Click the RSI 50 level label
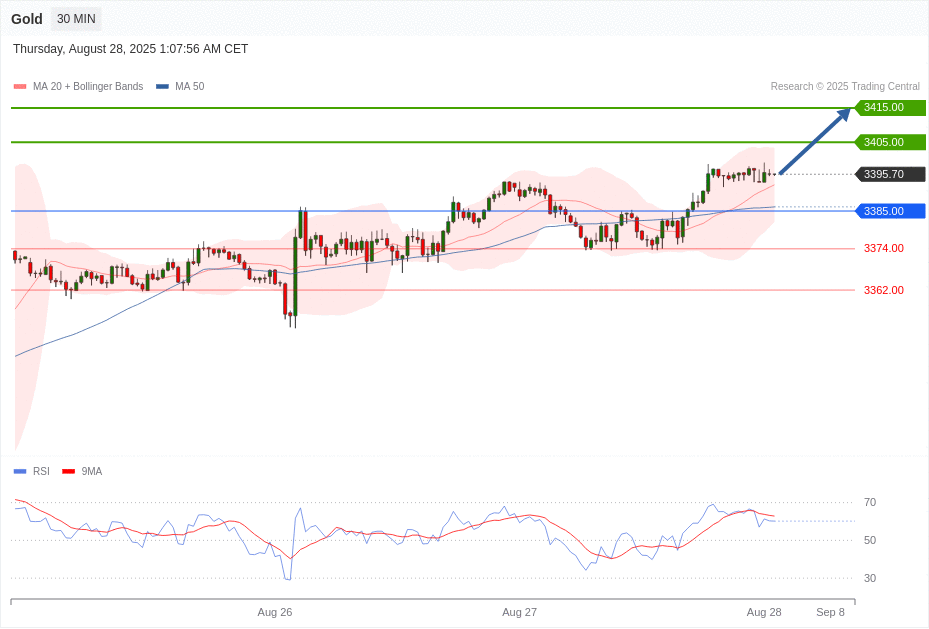This screenshot has width=929, height=629. point(870,540)
